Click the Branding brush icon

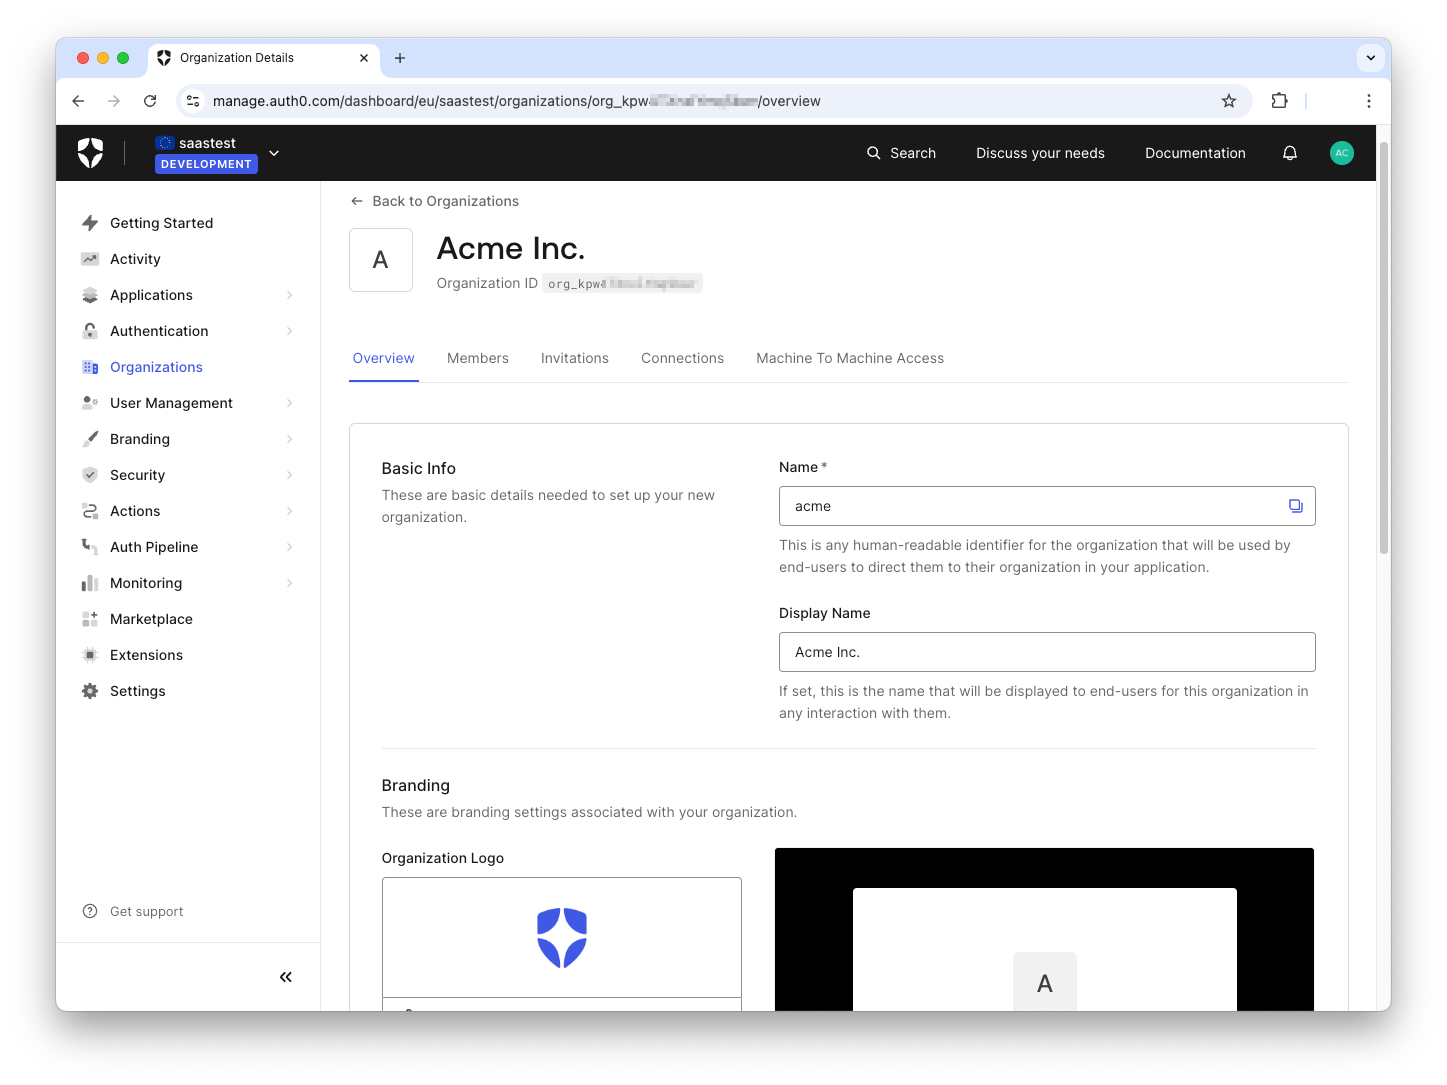[x=90, y=439]
